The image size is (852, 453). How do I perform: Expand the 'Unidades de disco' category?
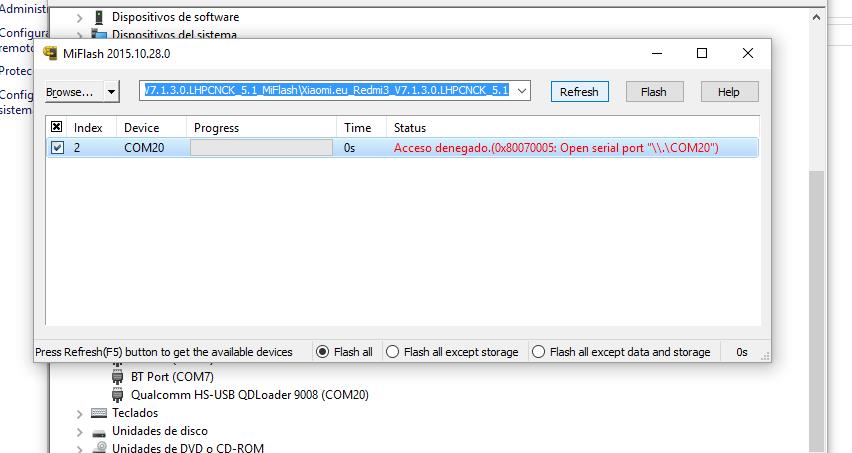(80, 432)
